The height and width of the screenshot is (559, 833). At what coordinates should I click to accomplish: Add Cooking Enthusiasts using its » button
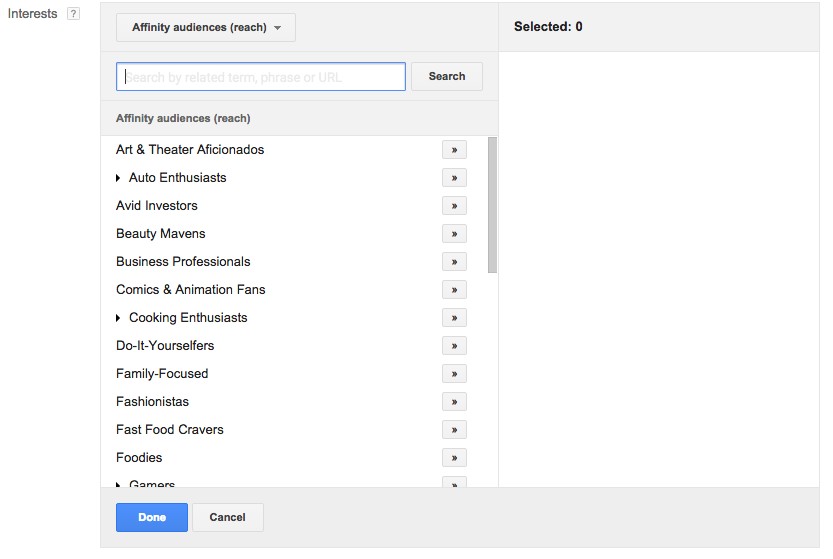tap(454, 318)
